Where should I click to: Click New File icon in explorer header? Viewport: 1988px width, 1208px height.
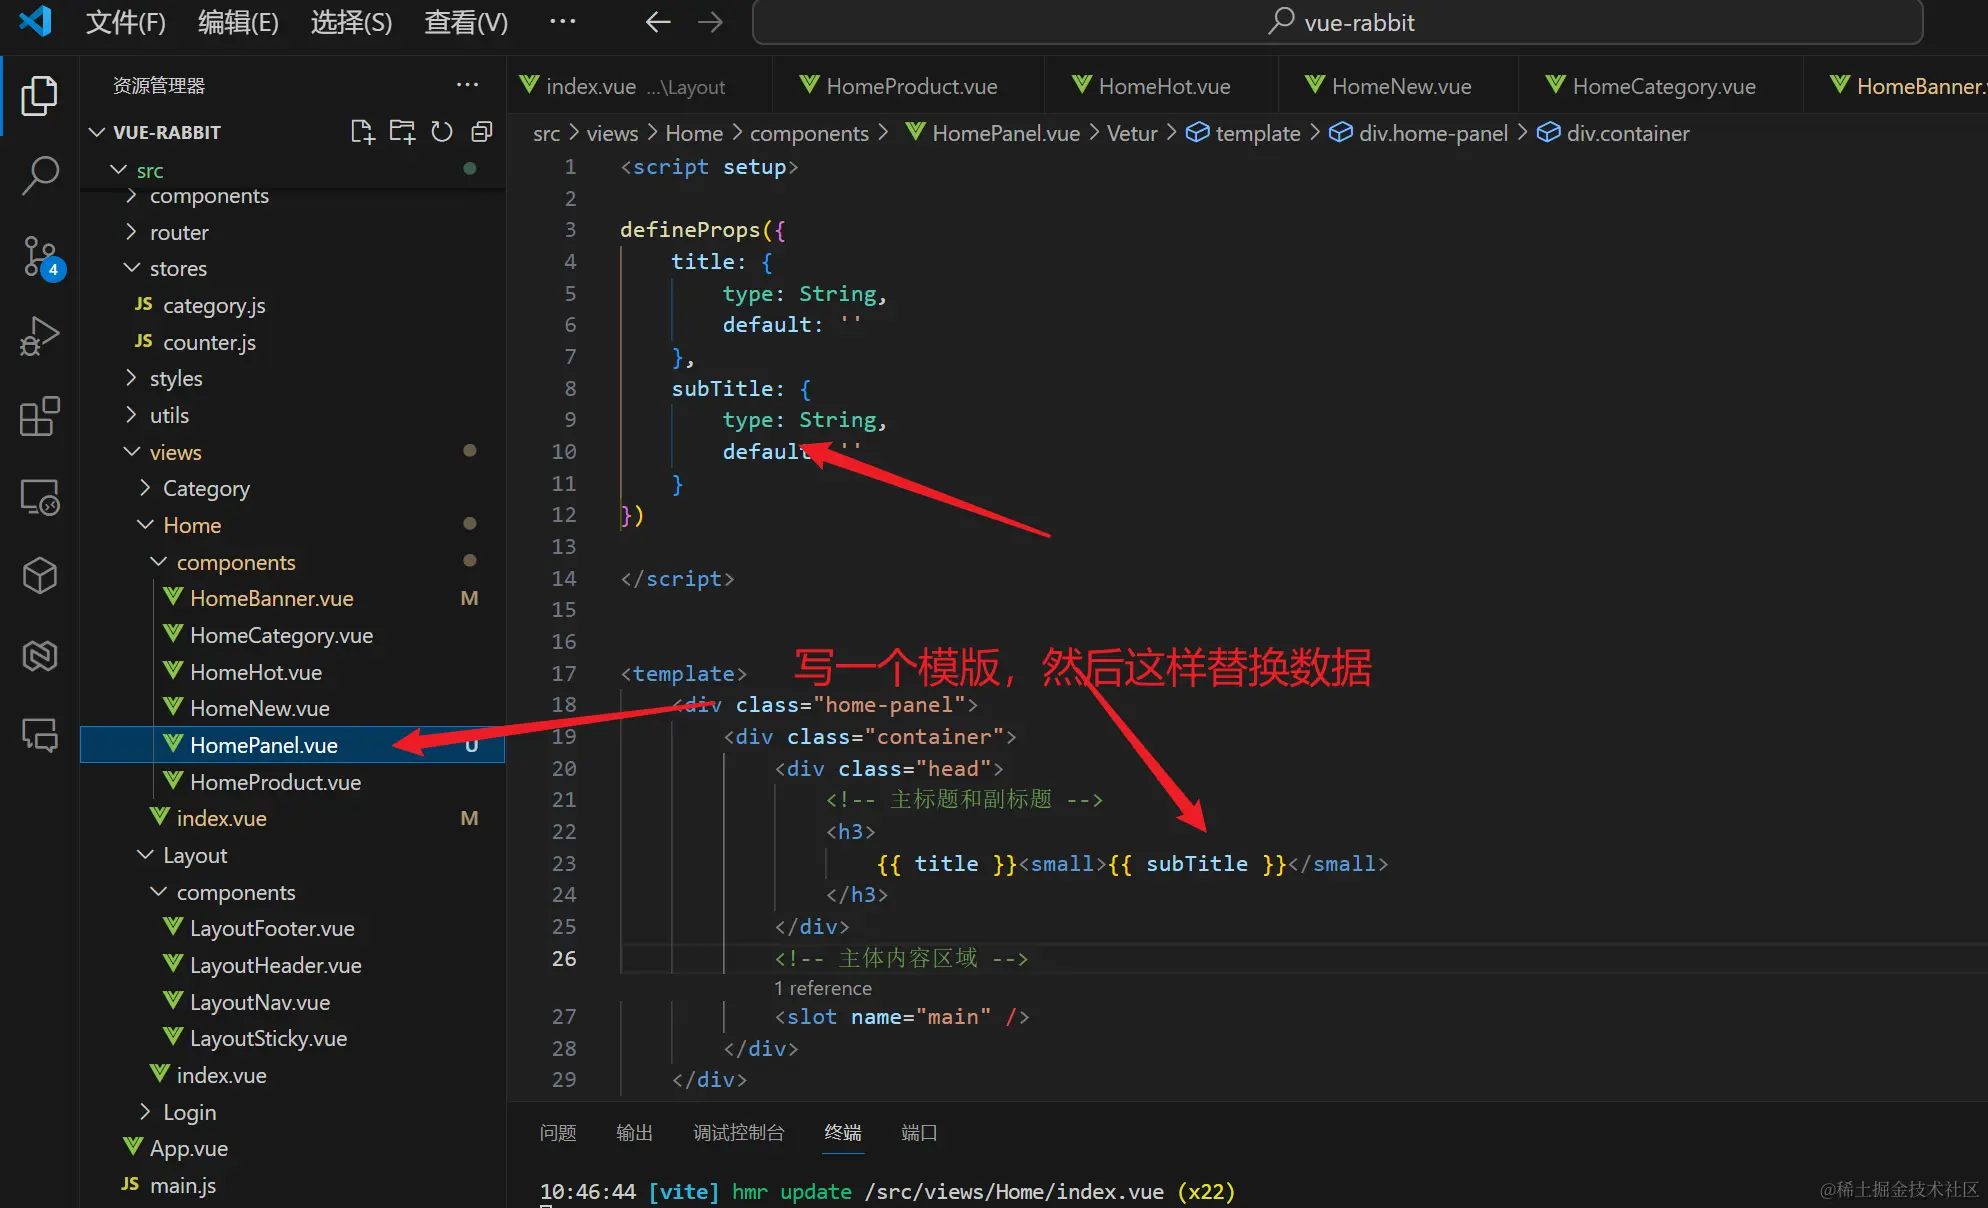click(x=362, y=132)
